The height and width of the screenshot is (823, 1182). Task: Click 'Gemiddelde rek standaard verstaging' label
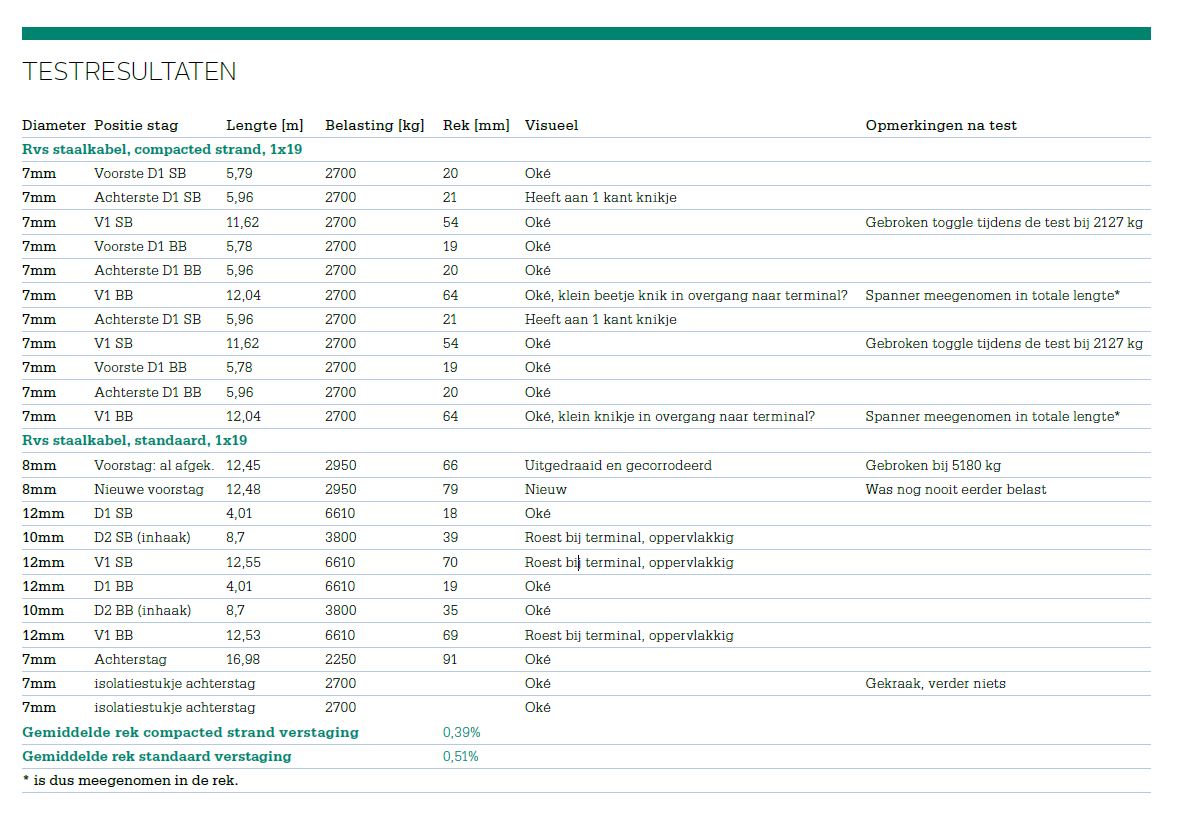pos(157,757)
